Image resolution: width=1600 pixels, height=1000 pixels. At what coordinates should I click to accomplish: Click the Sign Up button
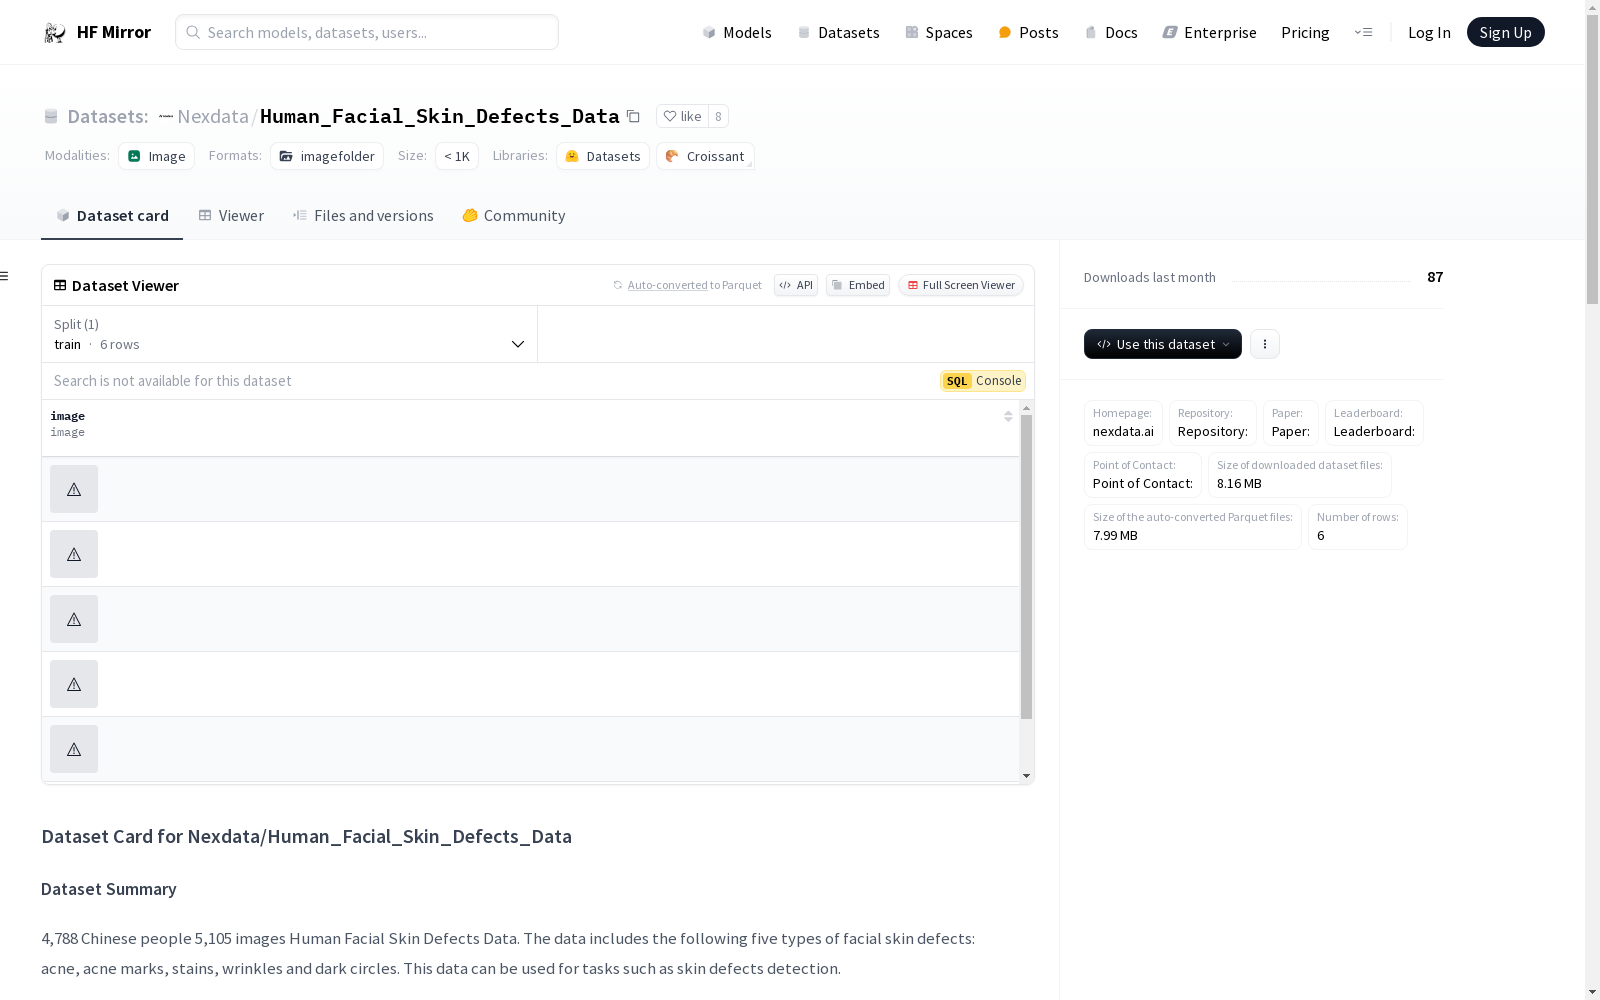[1505, 32]
